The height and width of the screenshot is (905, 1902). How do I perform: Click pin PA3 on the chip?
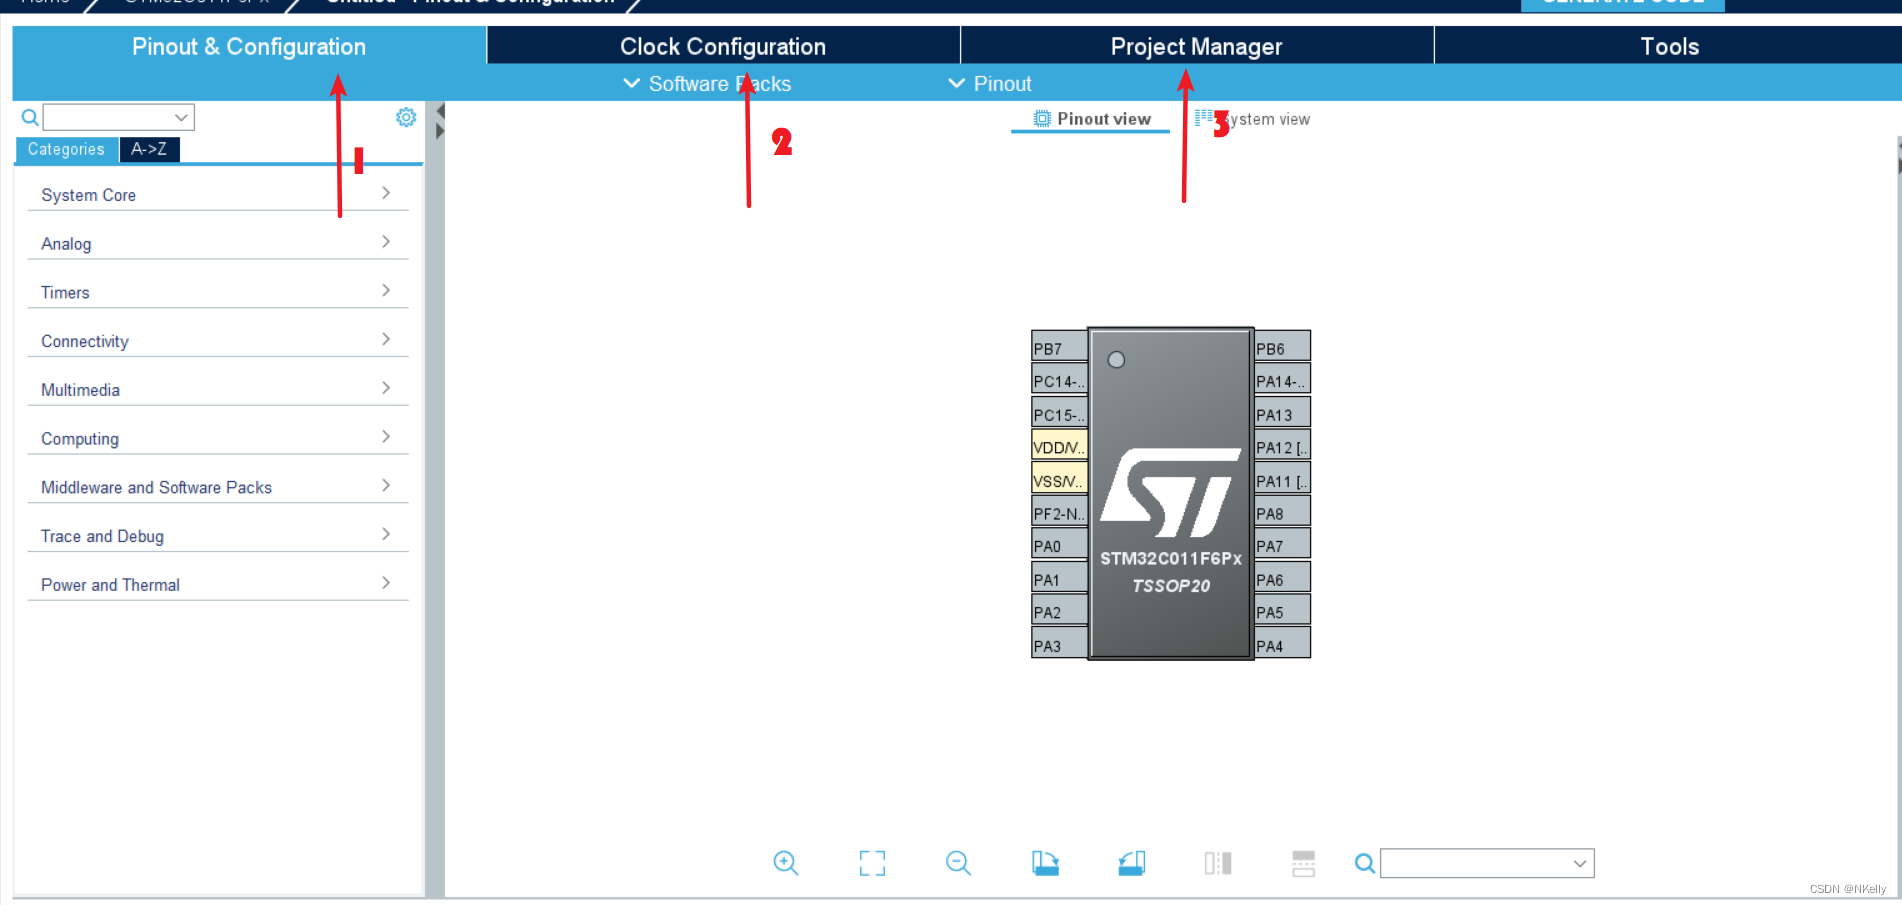point(1059,644)
